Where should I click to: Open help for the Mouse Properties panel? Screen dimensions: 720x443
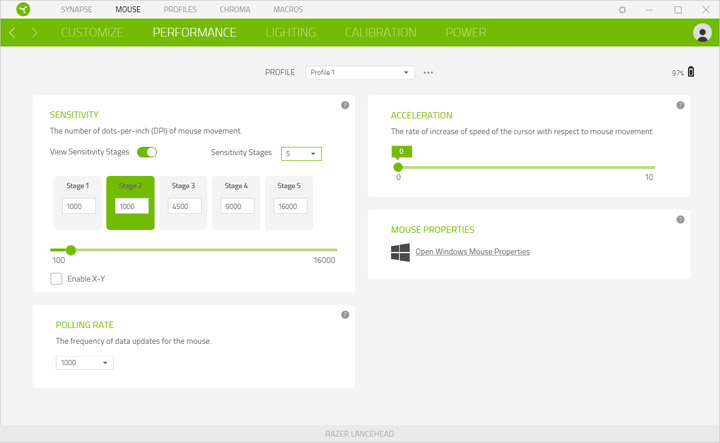pos(680,219)
